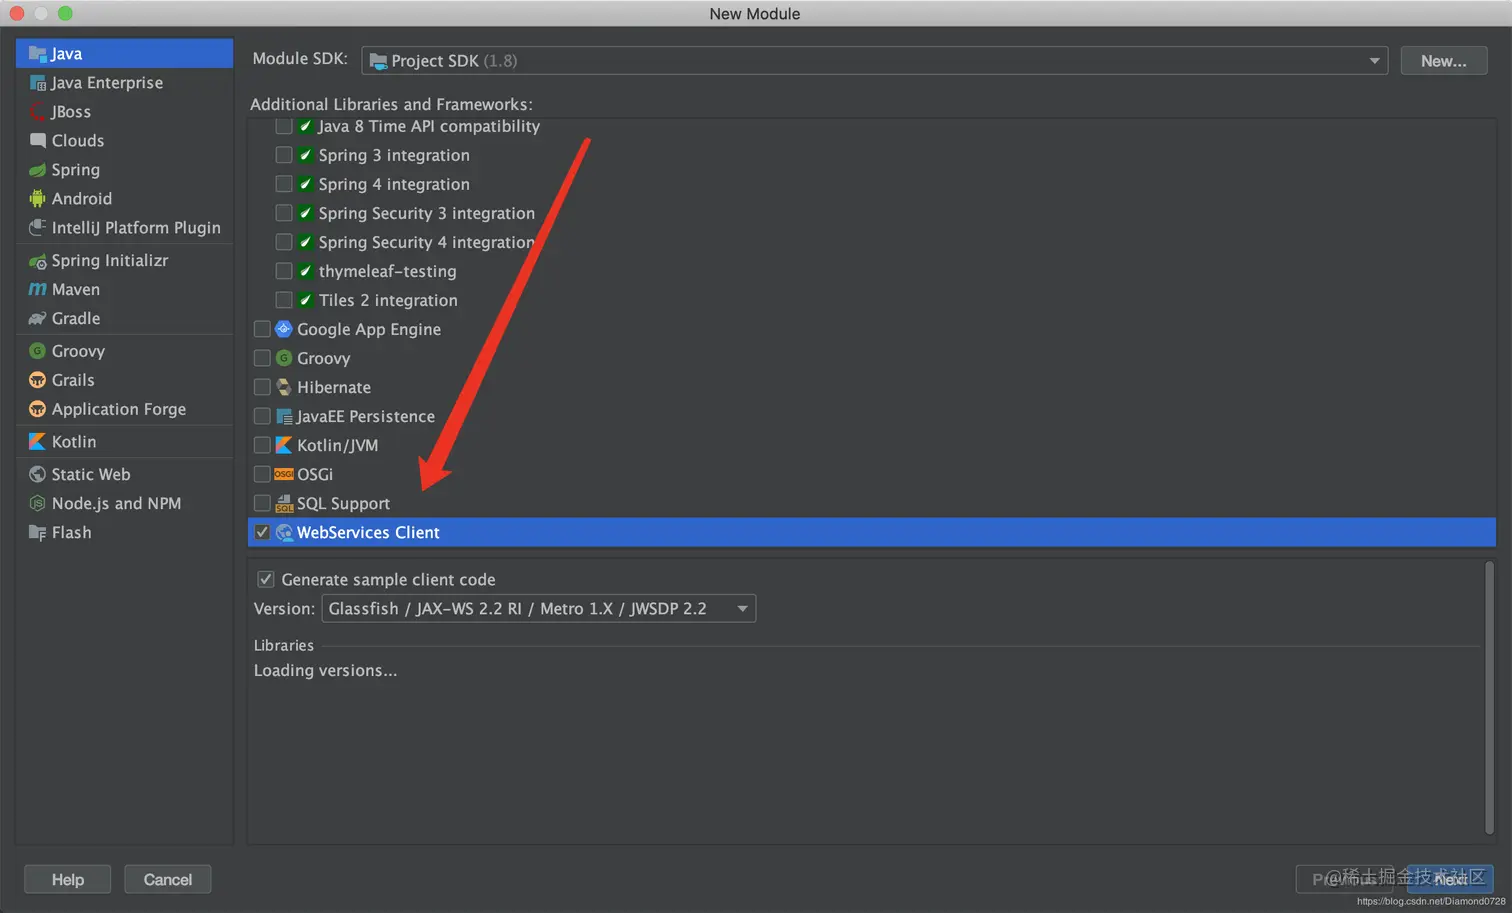
Task: Tick the thymeleaf-testing checkbox
Action: click(284, 271)
